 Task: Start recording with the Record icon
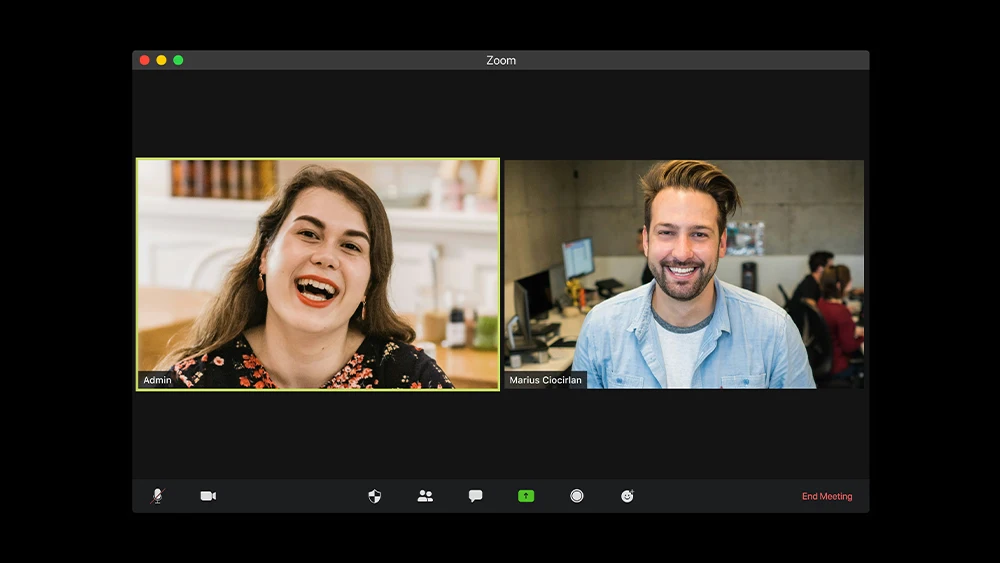coord(577,496)
